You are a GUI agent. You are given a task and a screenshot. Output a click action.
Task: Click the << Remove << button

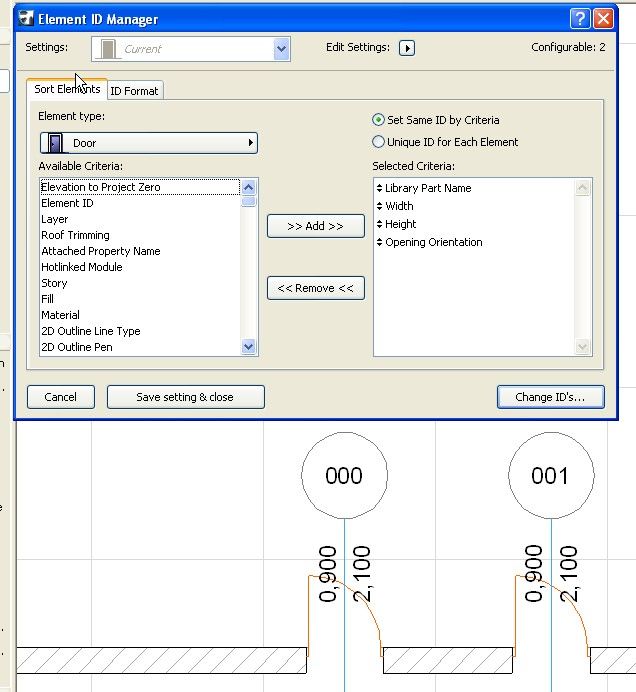[316, 288]
